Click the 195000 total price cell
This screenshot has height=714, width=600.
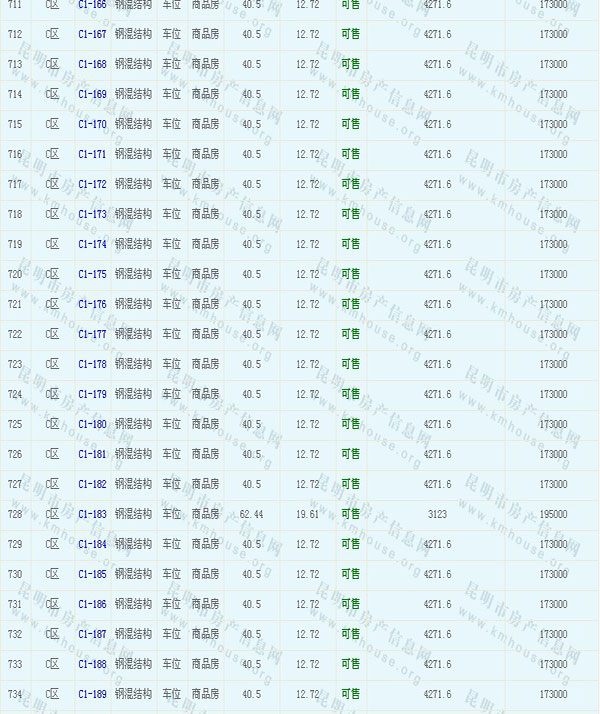553,514
